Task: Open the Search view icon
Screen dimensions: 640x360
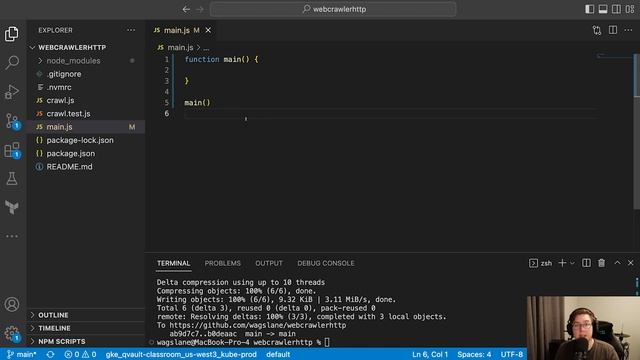Action: point(12,62)
